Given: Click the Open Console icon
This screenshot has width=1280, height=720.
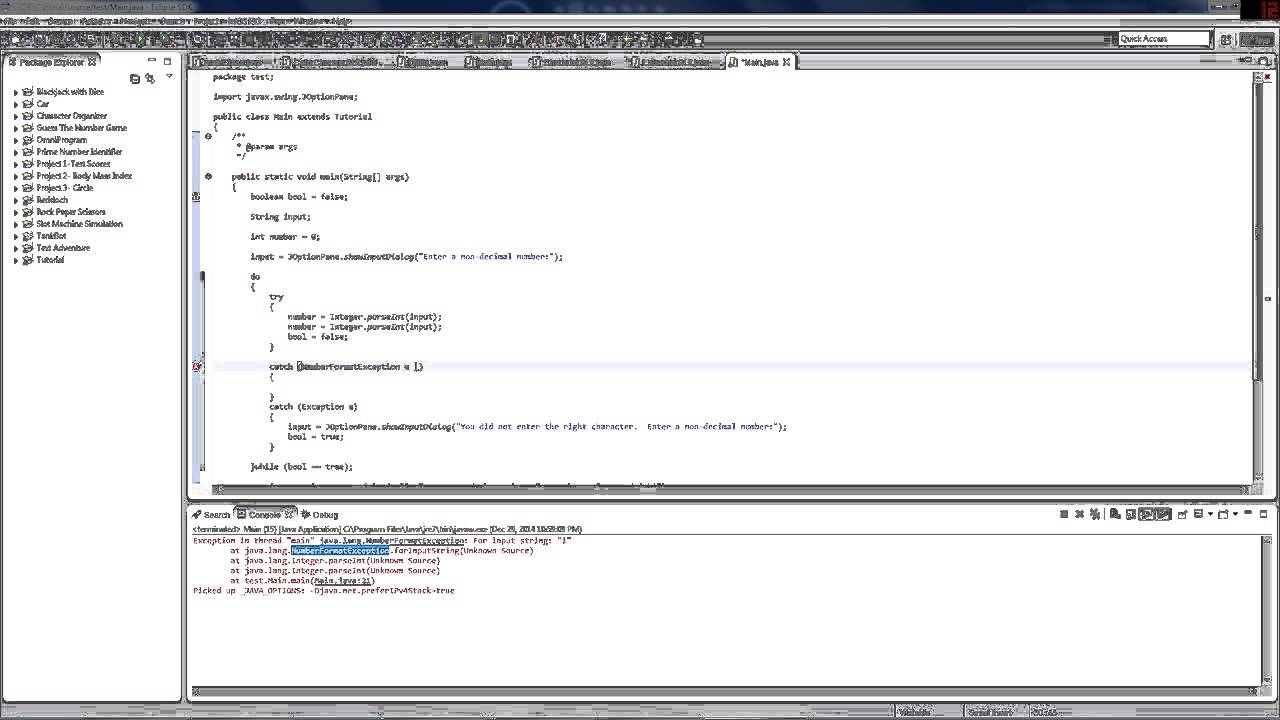Looking at the screenshot, I should [1223, 514].
